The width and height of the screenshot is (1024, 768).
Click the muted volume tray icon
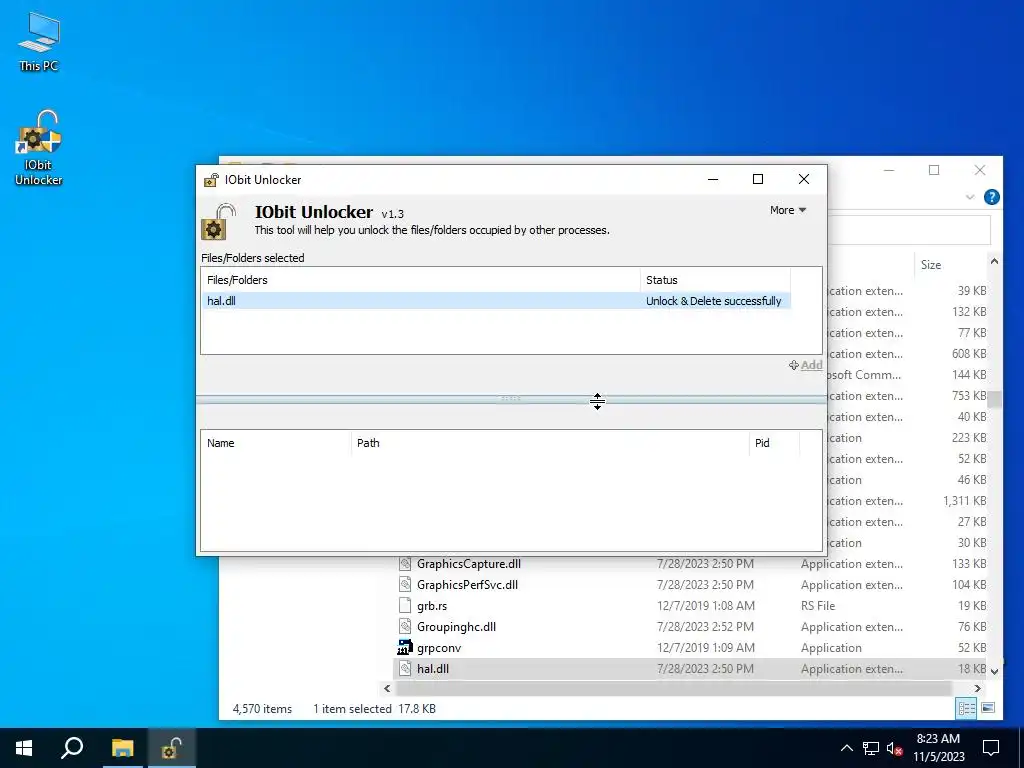pyautogui.click(x=894, y=748)
